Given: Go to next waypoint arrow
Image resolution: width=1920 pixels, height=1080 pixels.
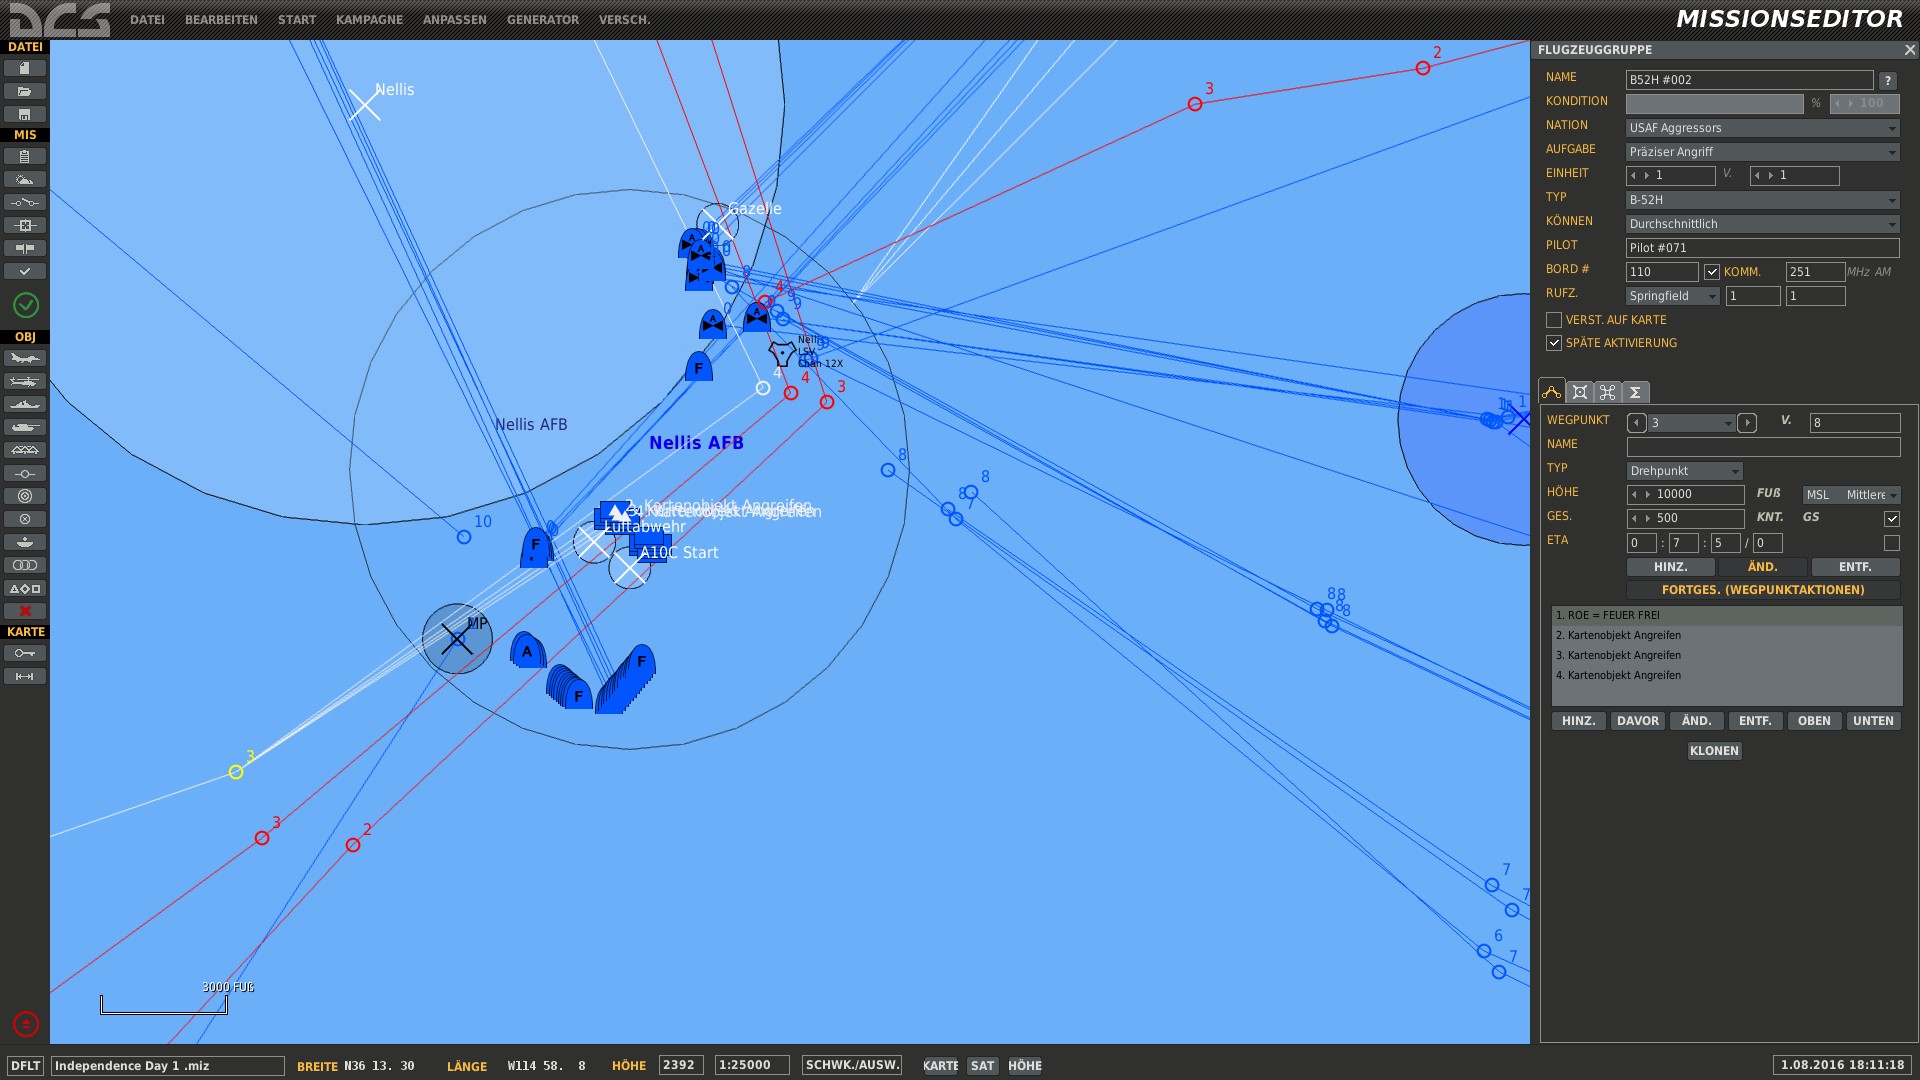Looking at the screenshot, I should [1747, 423].
